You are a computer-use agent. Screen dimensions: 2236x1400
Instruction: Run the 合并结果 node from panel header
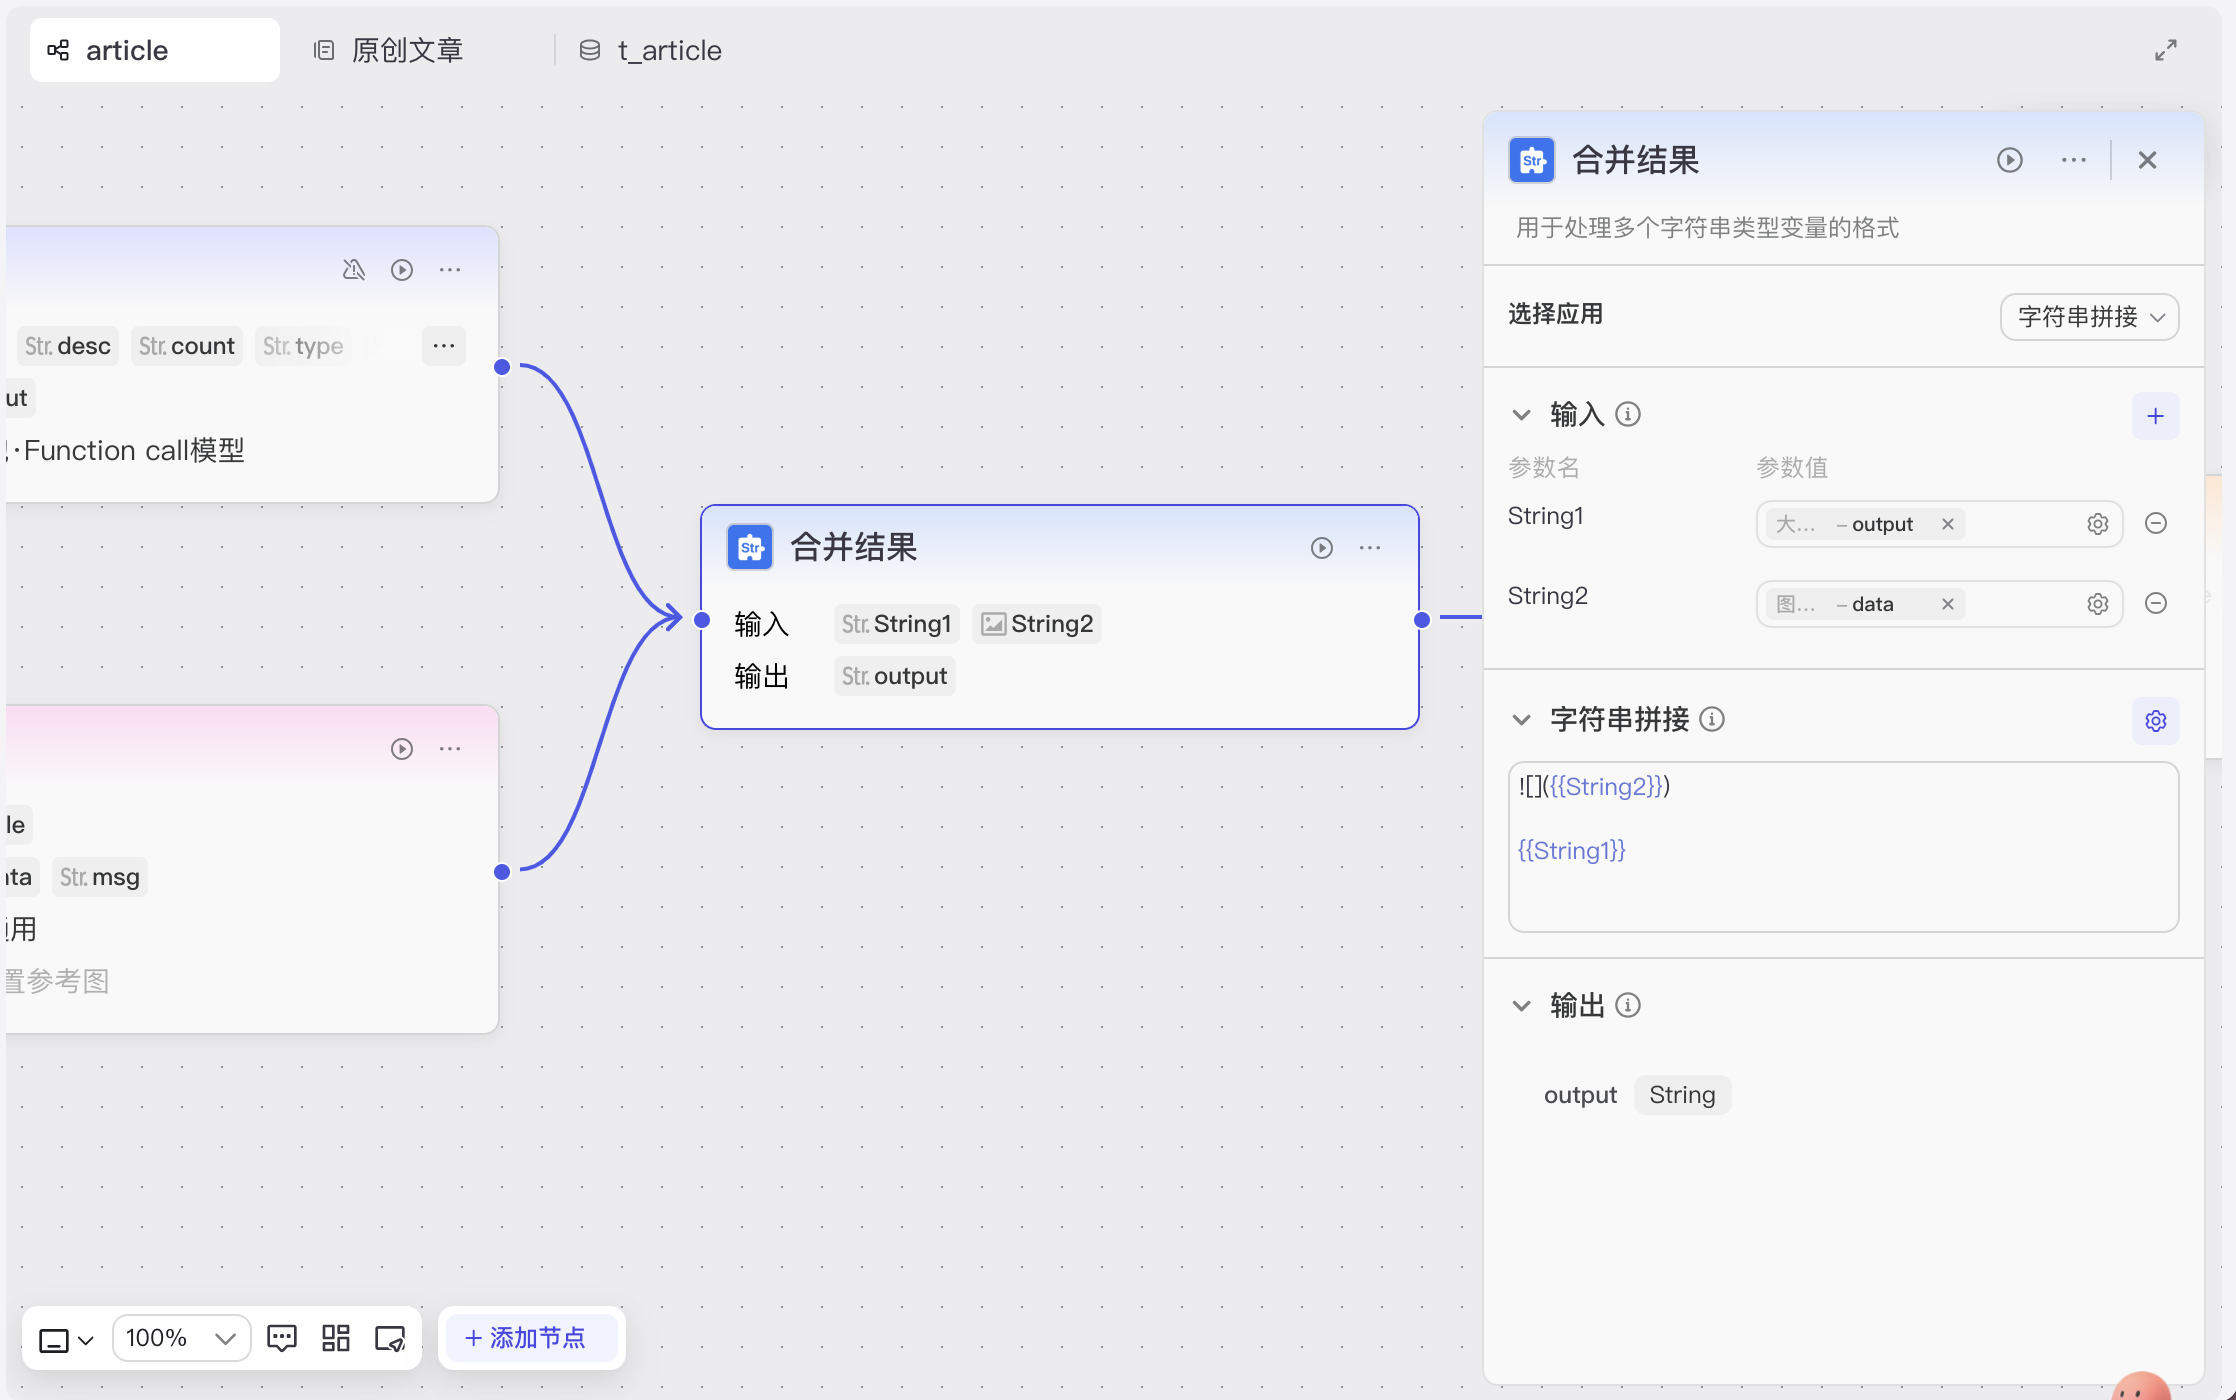point(2009,160)
